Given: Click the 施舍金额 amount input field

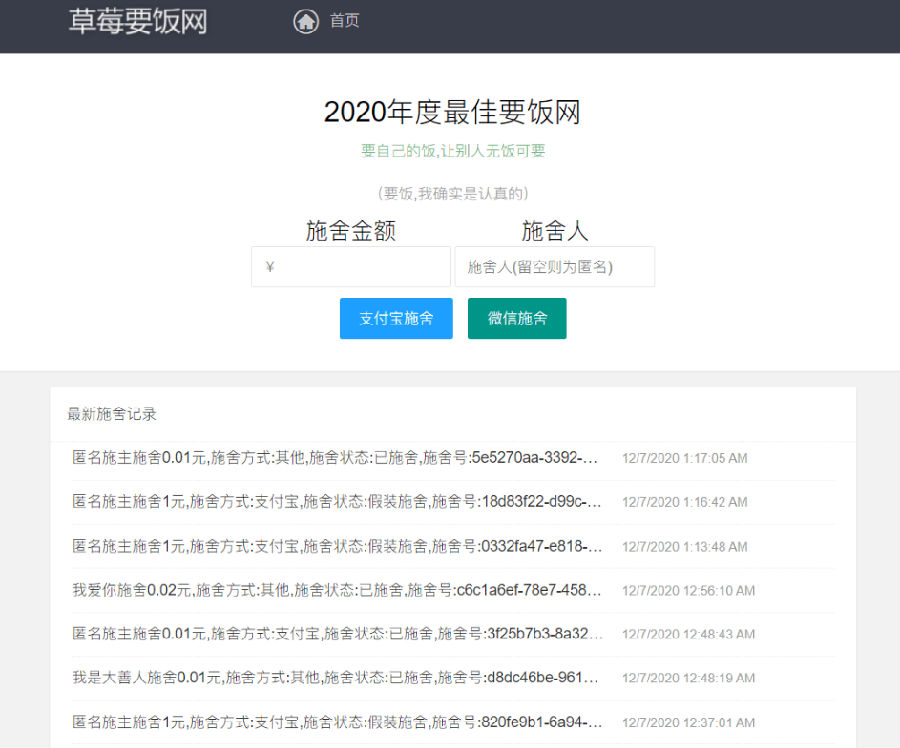Looking at the screenshot, I should pyautogui.click(x=350, y=266).
